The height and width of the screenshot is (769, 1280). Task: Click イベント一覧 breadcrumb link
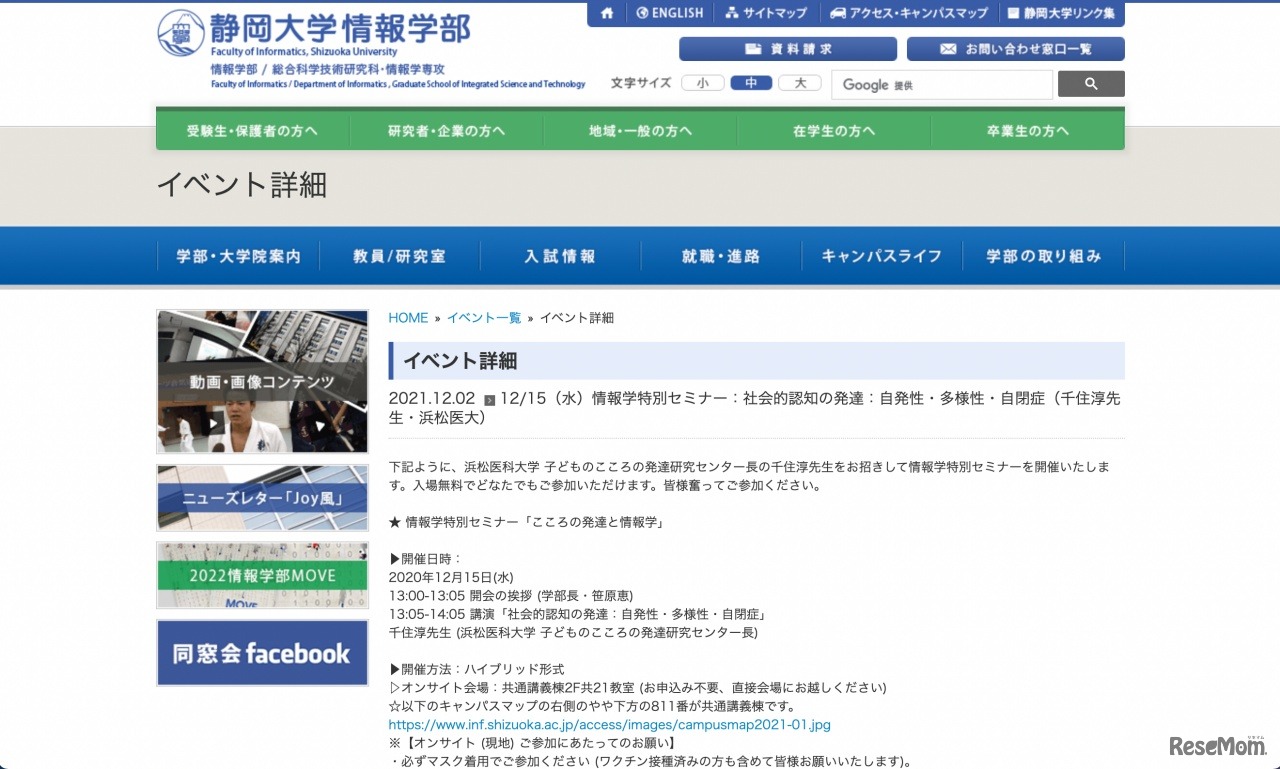click(x=484, y=318)
